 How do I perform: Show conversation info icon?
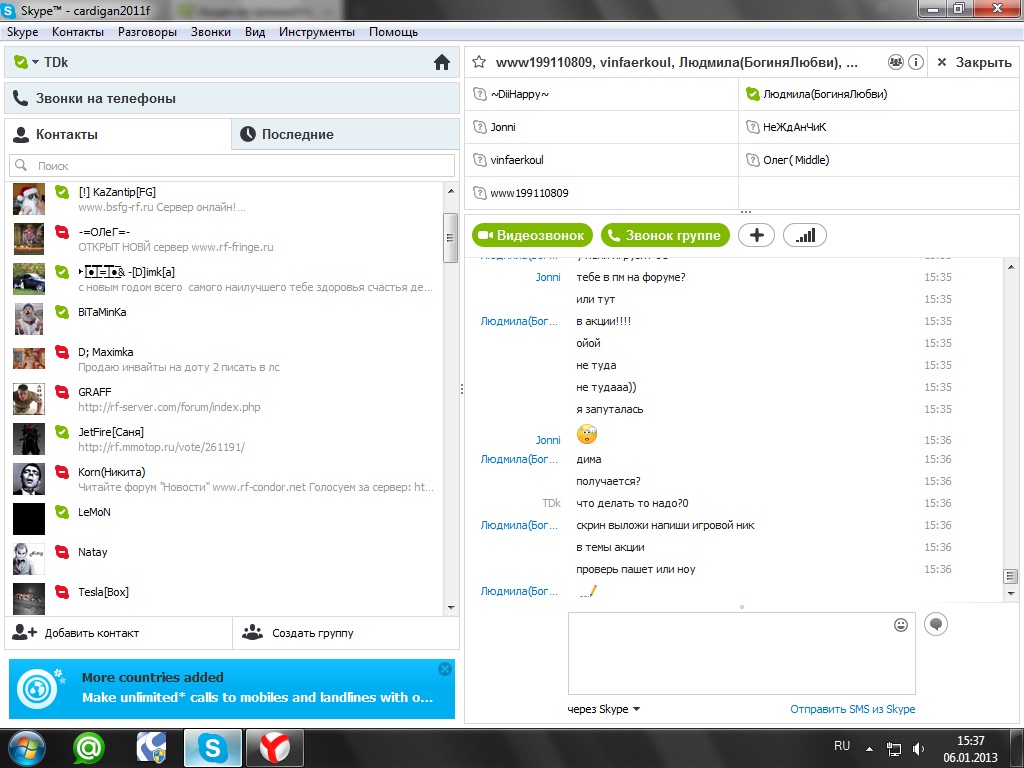click(916, 62)
